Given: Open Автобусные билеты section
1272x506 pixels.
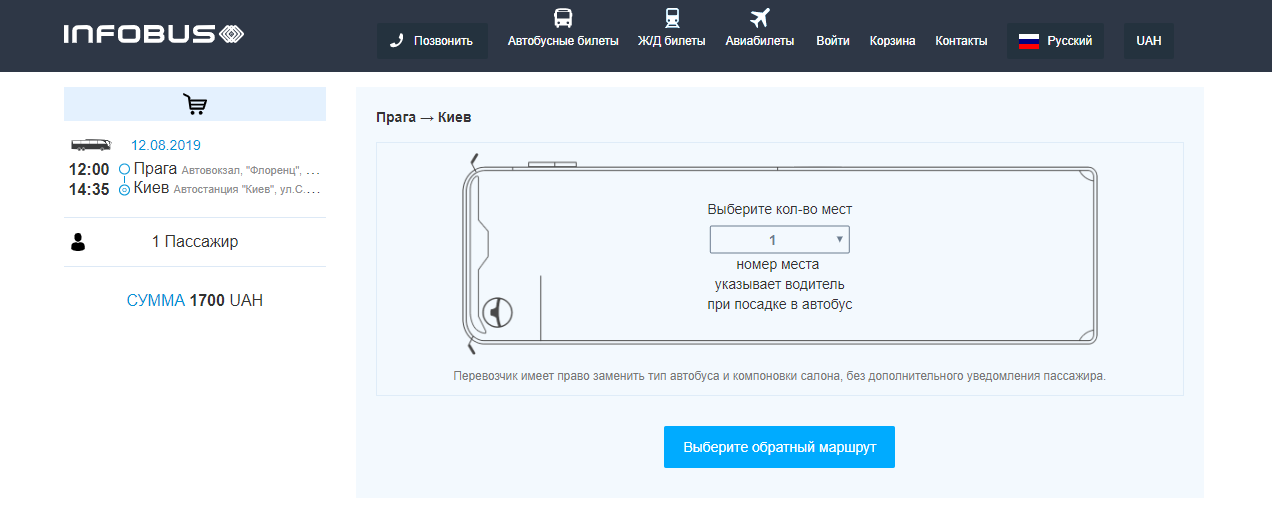Looking at the screenshot, I should coord(563,41).
